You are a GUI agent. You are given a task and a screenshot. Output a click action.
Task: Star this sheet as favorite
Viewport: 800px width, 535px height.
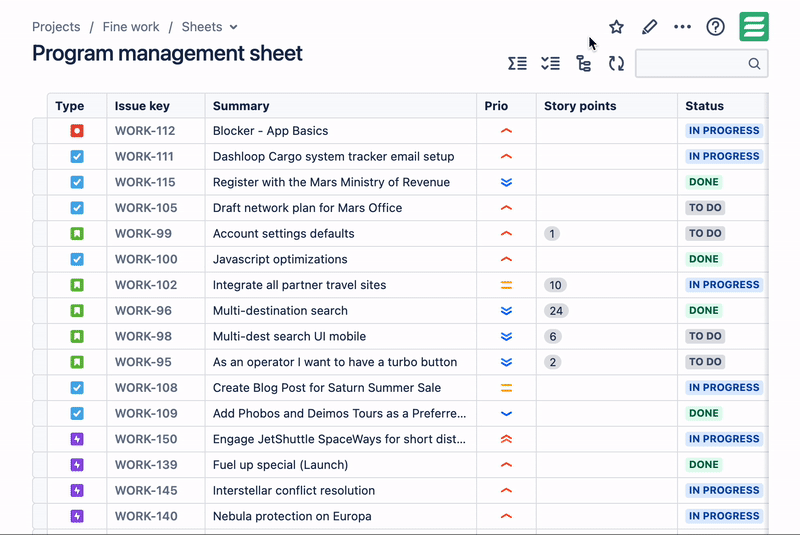click(x=616, y=27)
